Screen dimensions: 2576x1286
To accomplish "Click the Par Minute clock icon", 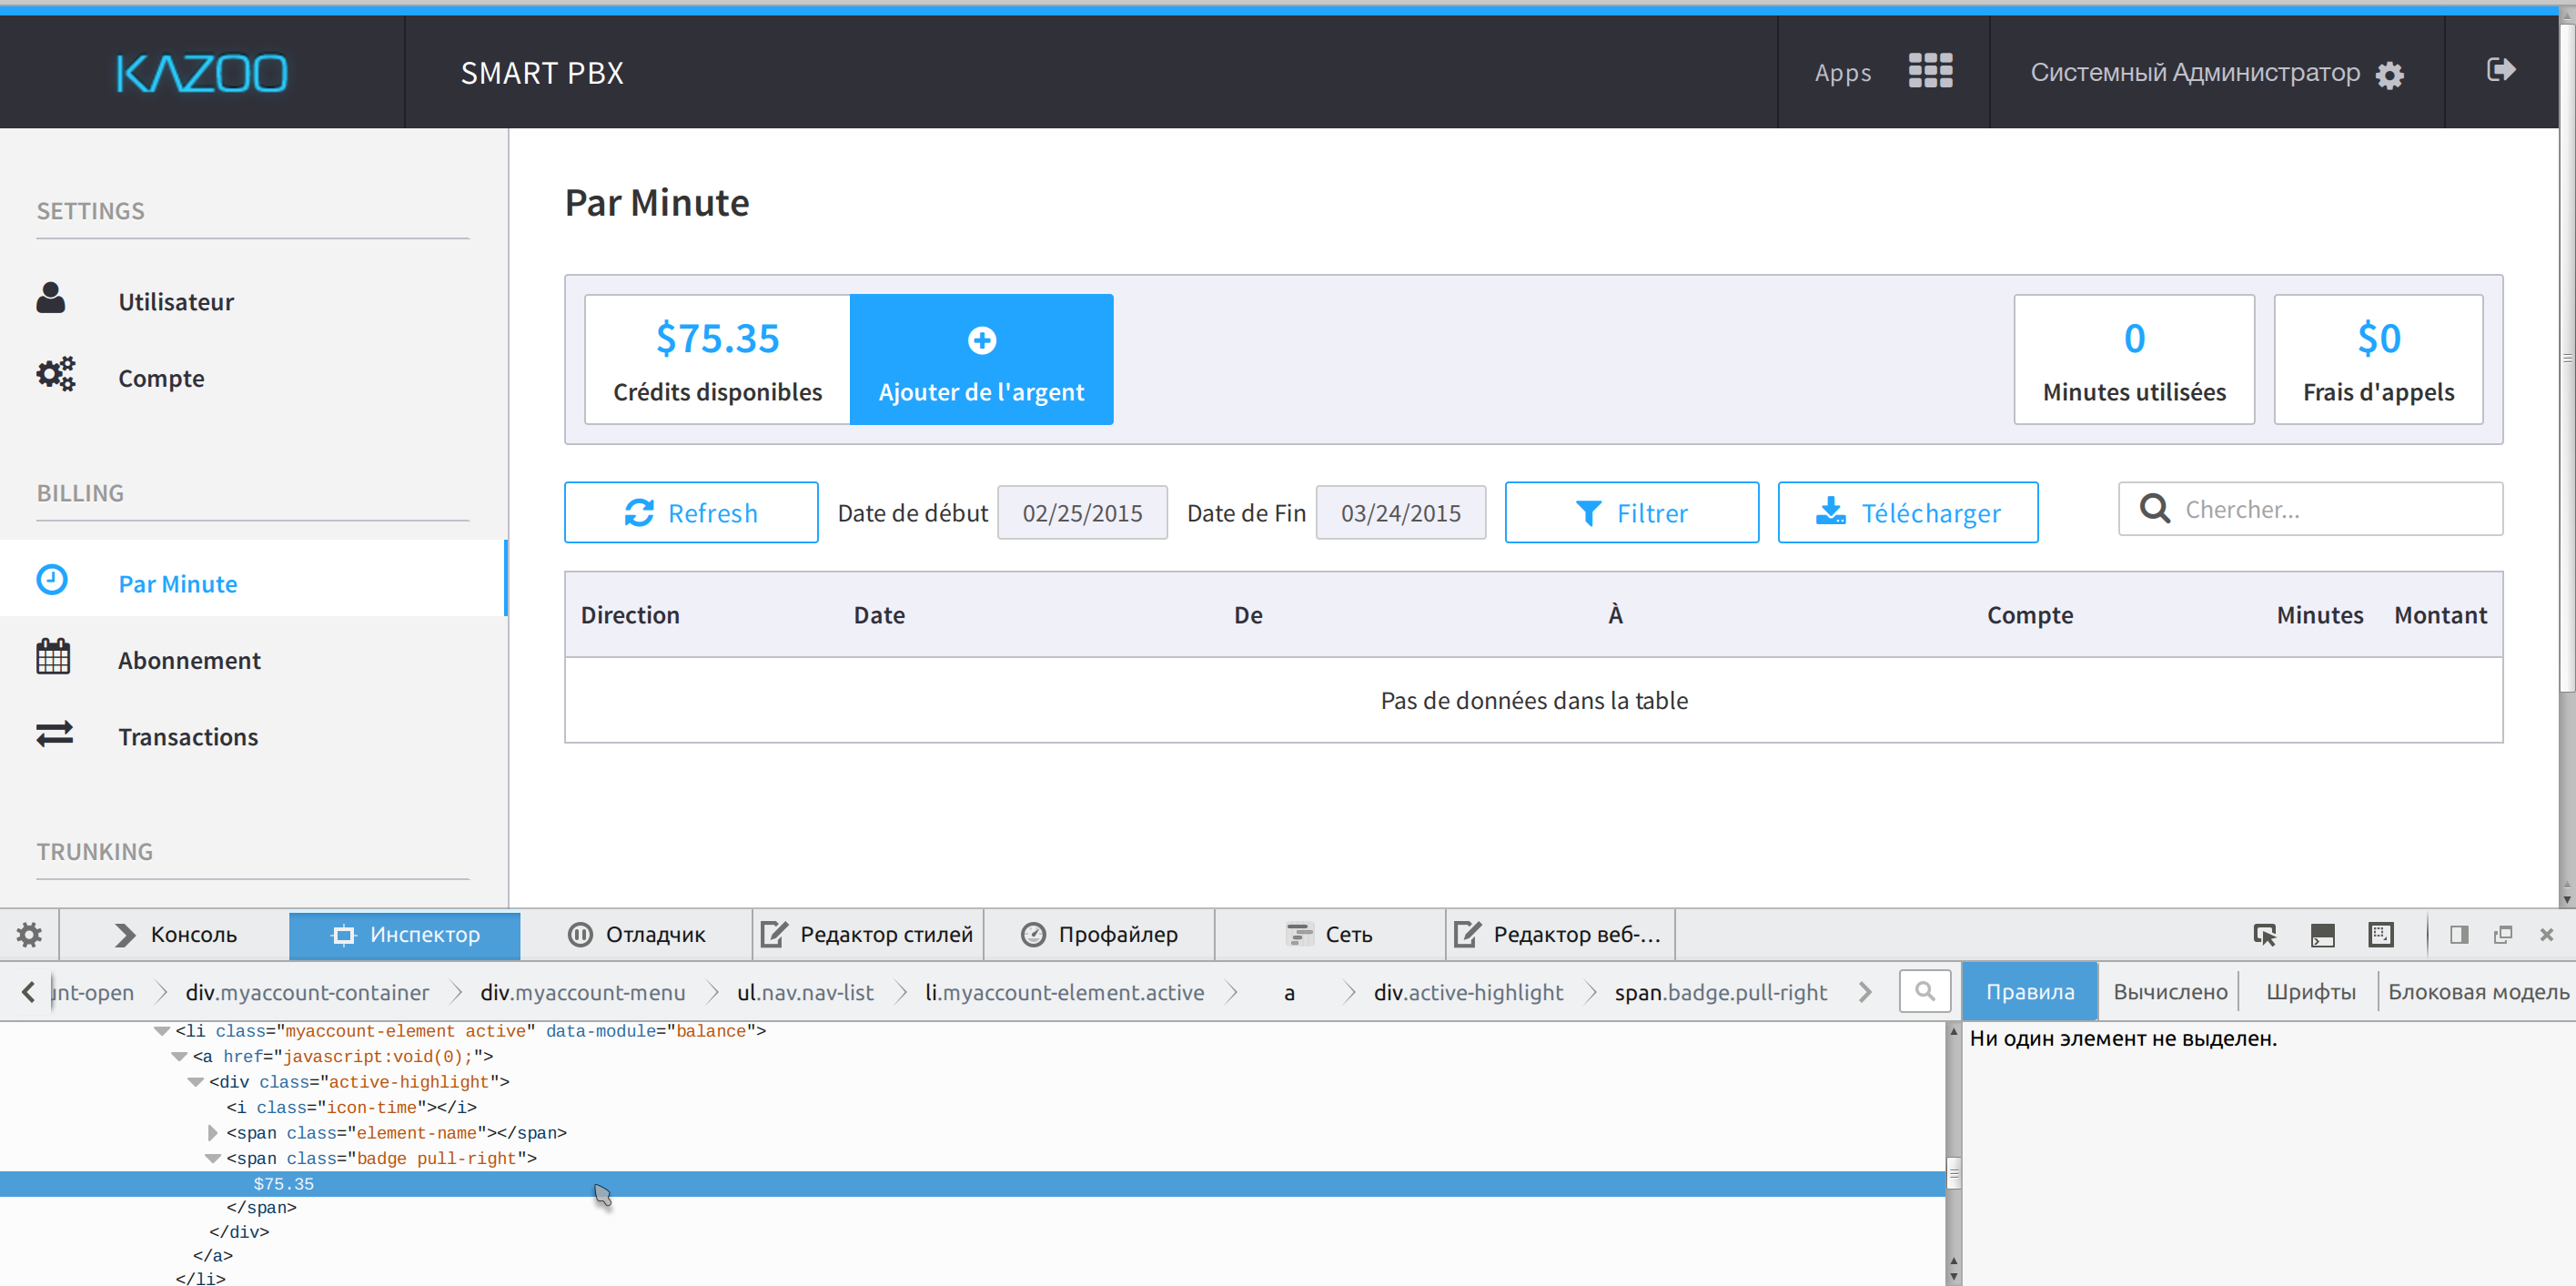I will click(52, 580).
